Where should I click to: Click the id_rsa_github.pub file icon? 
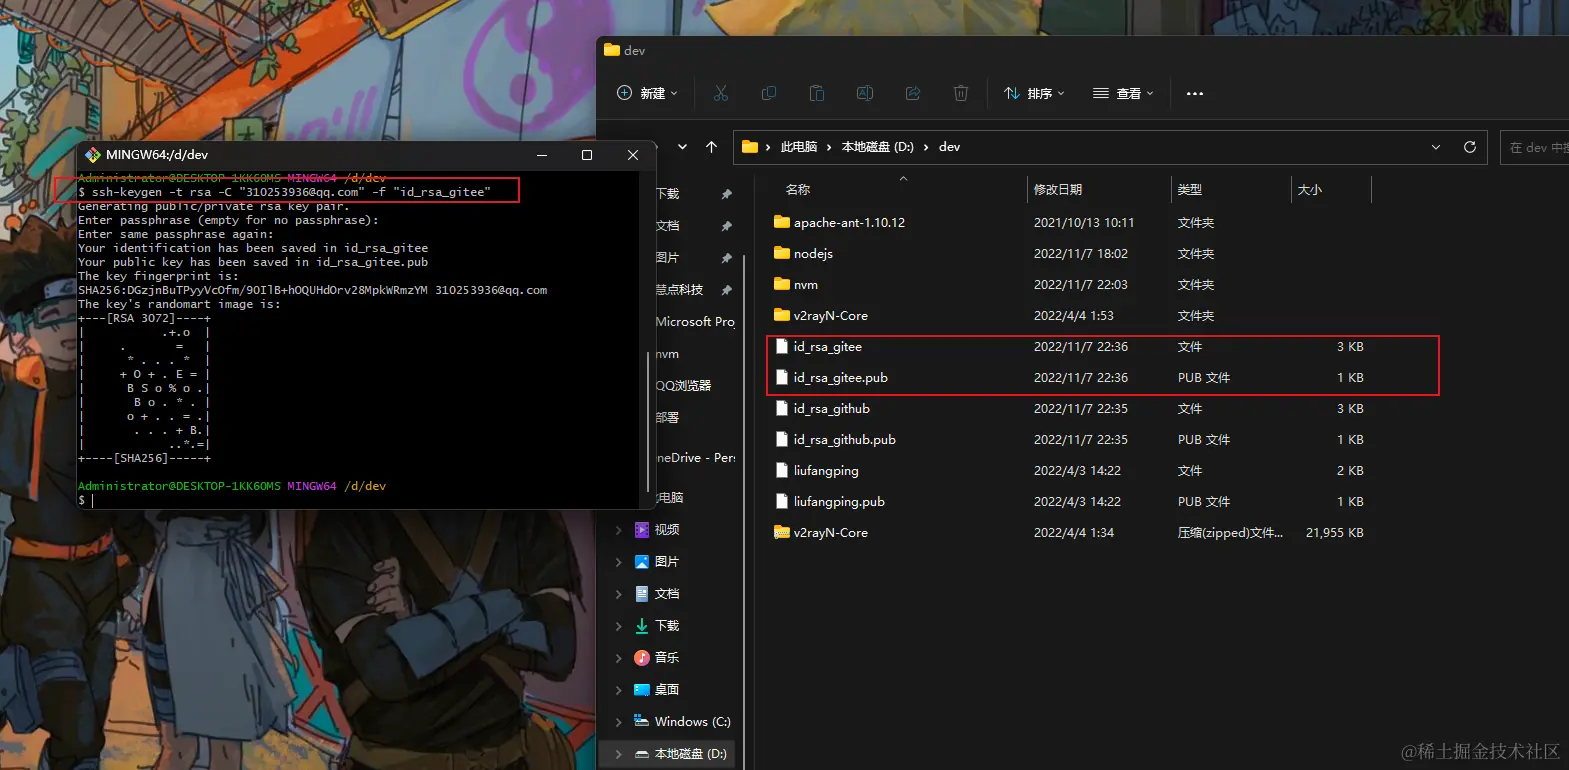coord(782,439)
